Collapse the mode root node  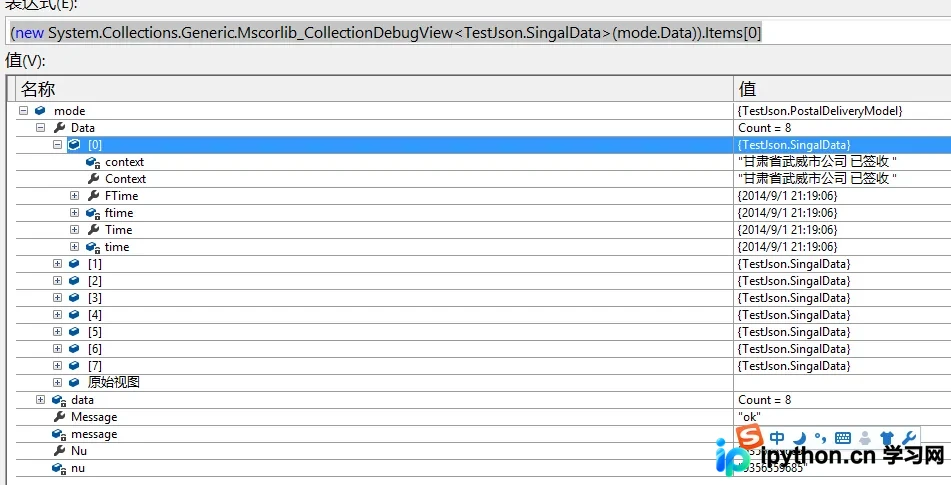pyautogui.click(x=23, y=110)
